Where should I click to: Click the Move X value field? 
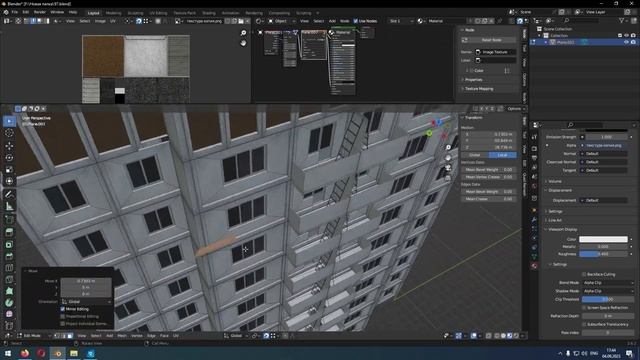coord(86,281)
